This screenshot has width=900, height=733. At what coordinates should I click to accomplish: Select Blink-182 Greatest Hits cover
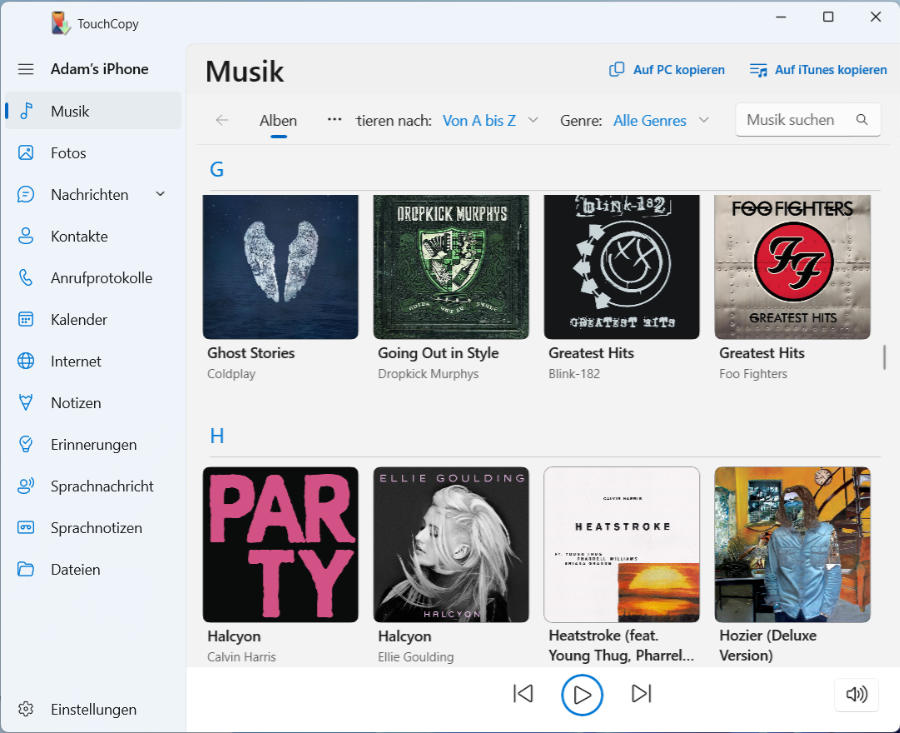[622, 267]
